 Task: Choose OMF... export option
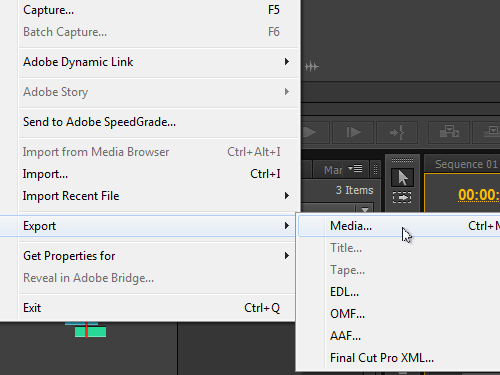(399, 314)
